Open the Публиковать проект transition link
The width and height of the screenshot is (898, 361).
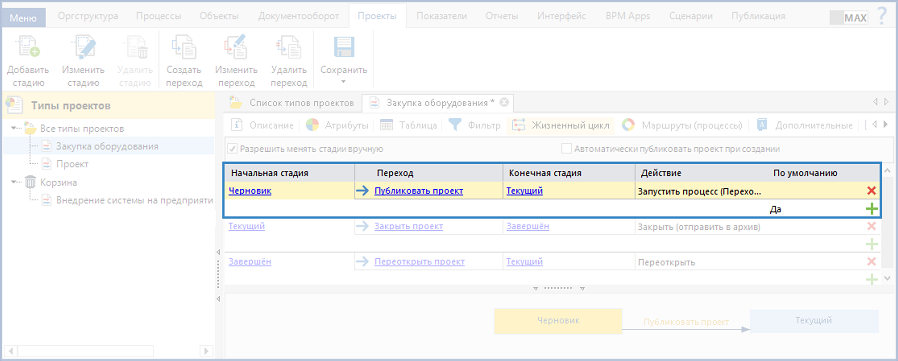point(419,191)
